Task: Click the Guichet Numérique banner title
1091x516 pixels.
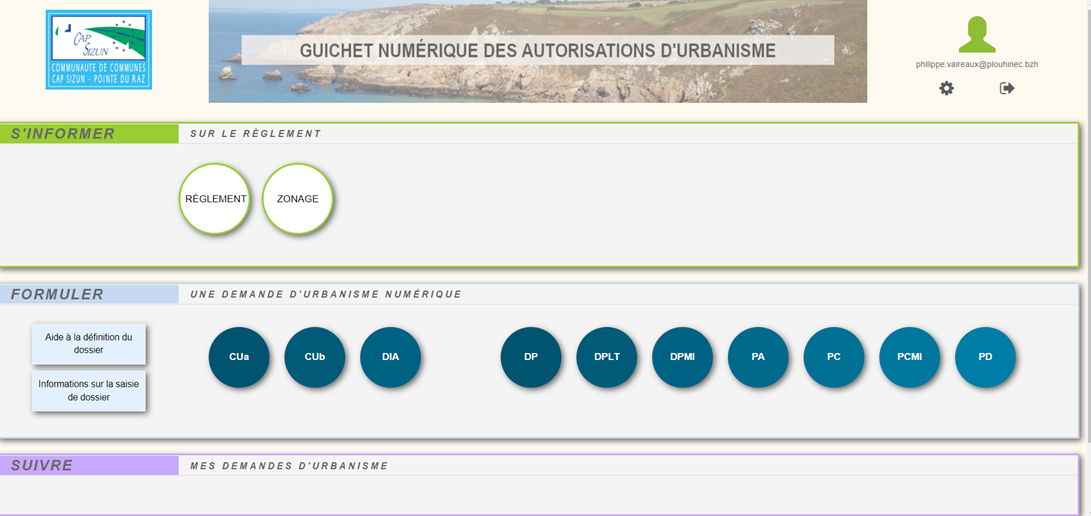Action: point(537,51)
